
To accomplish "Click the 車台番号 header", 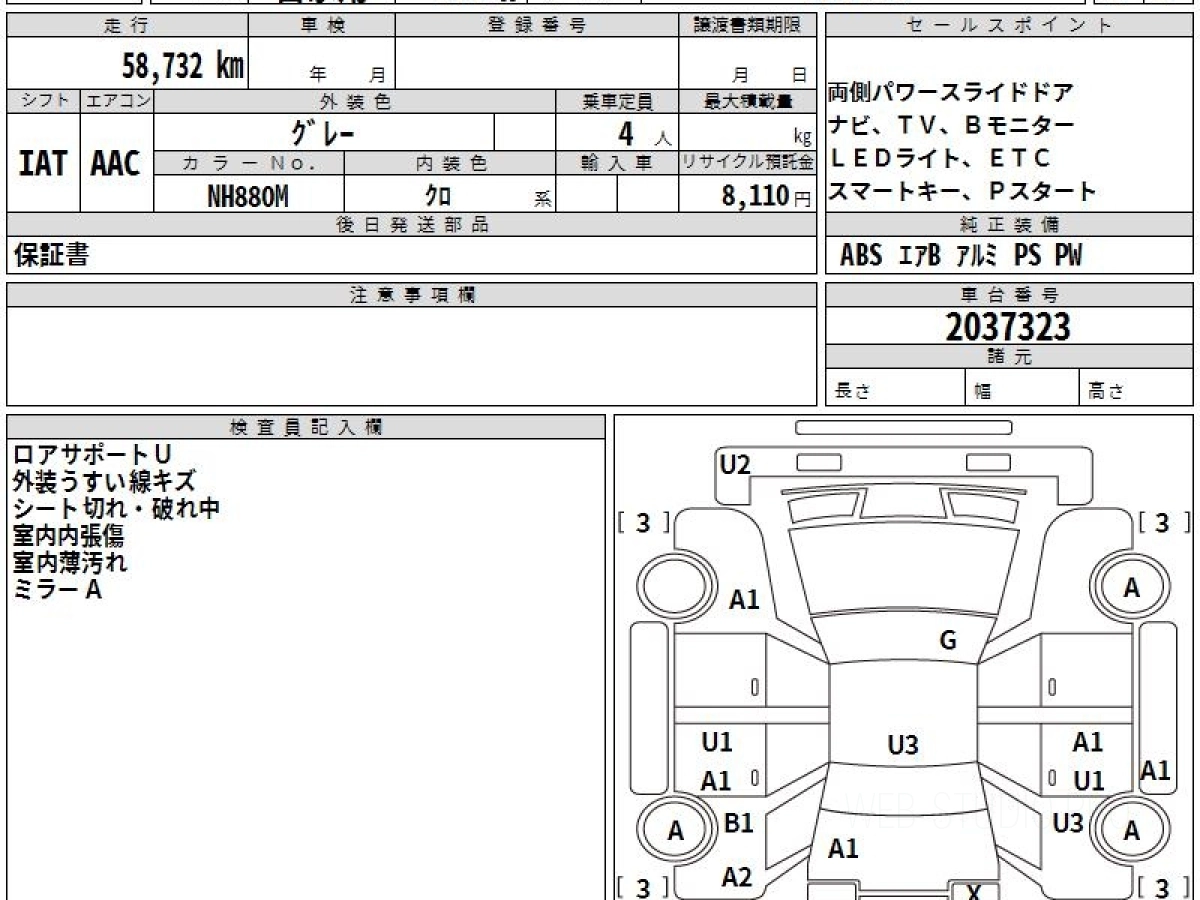I will click(x=1009, y=295).
